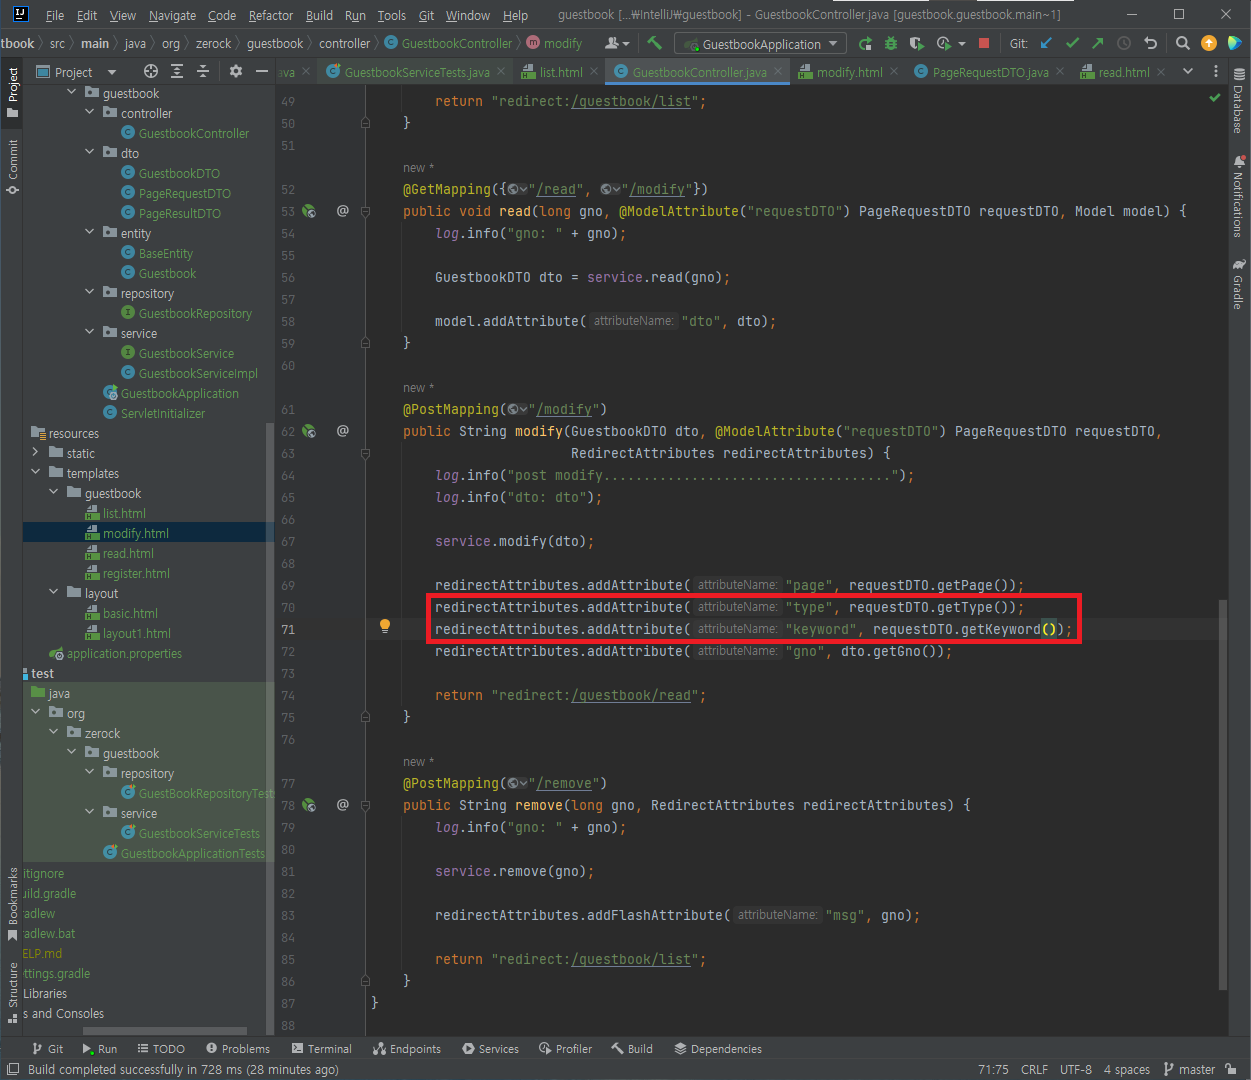
Task: Expand the static folder in resources
Action: coord(36,452)
